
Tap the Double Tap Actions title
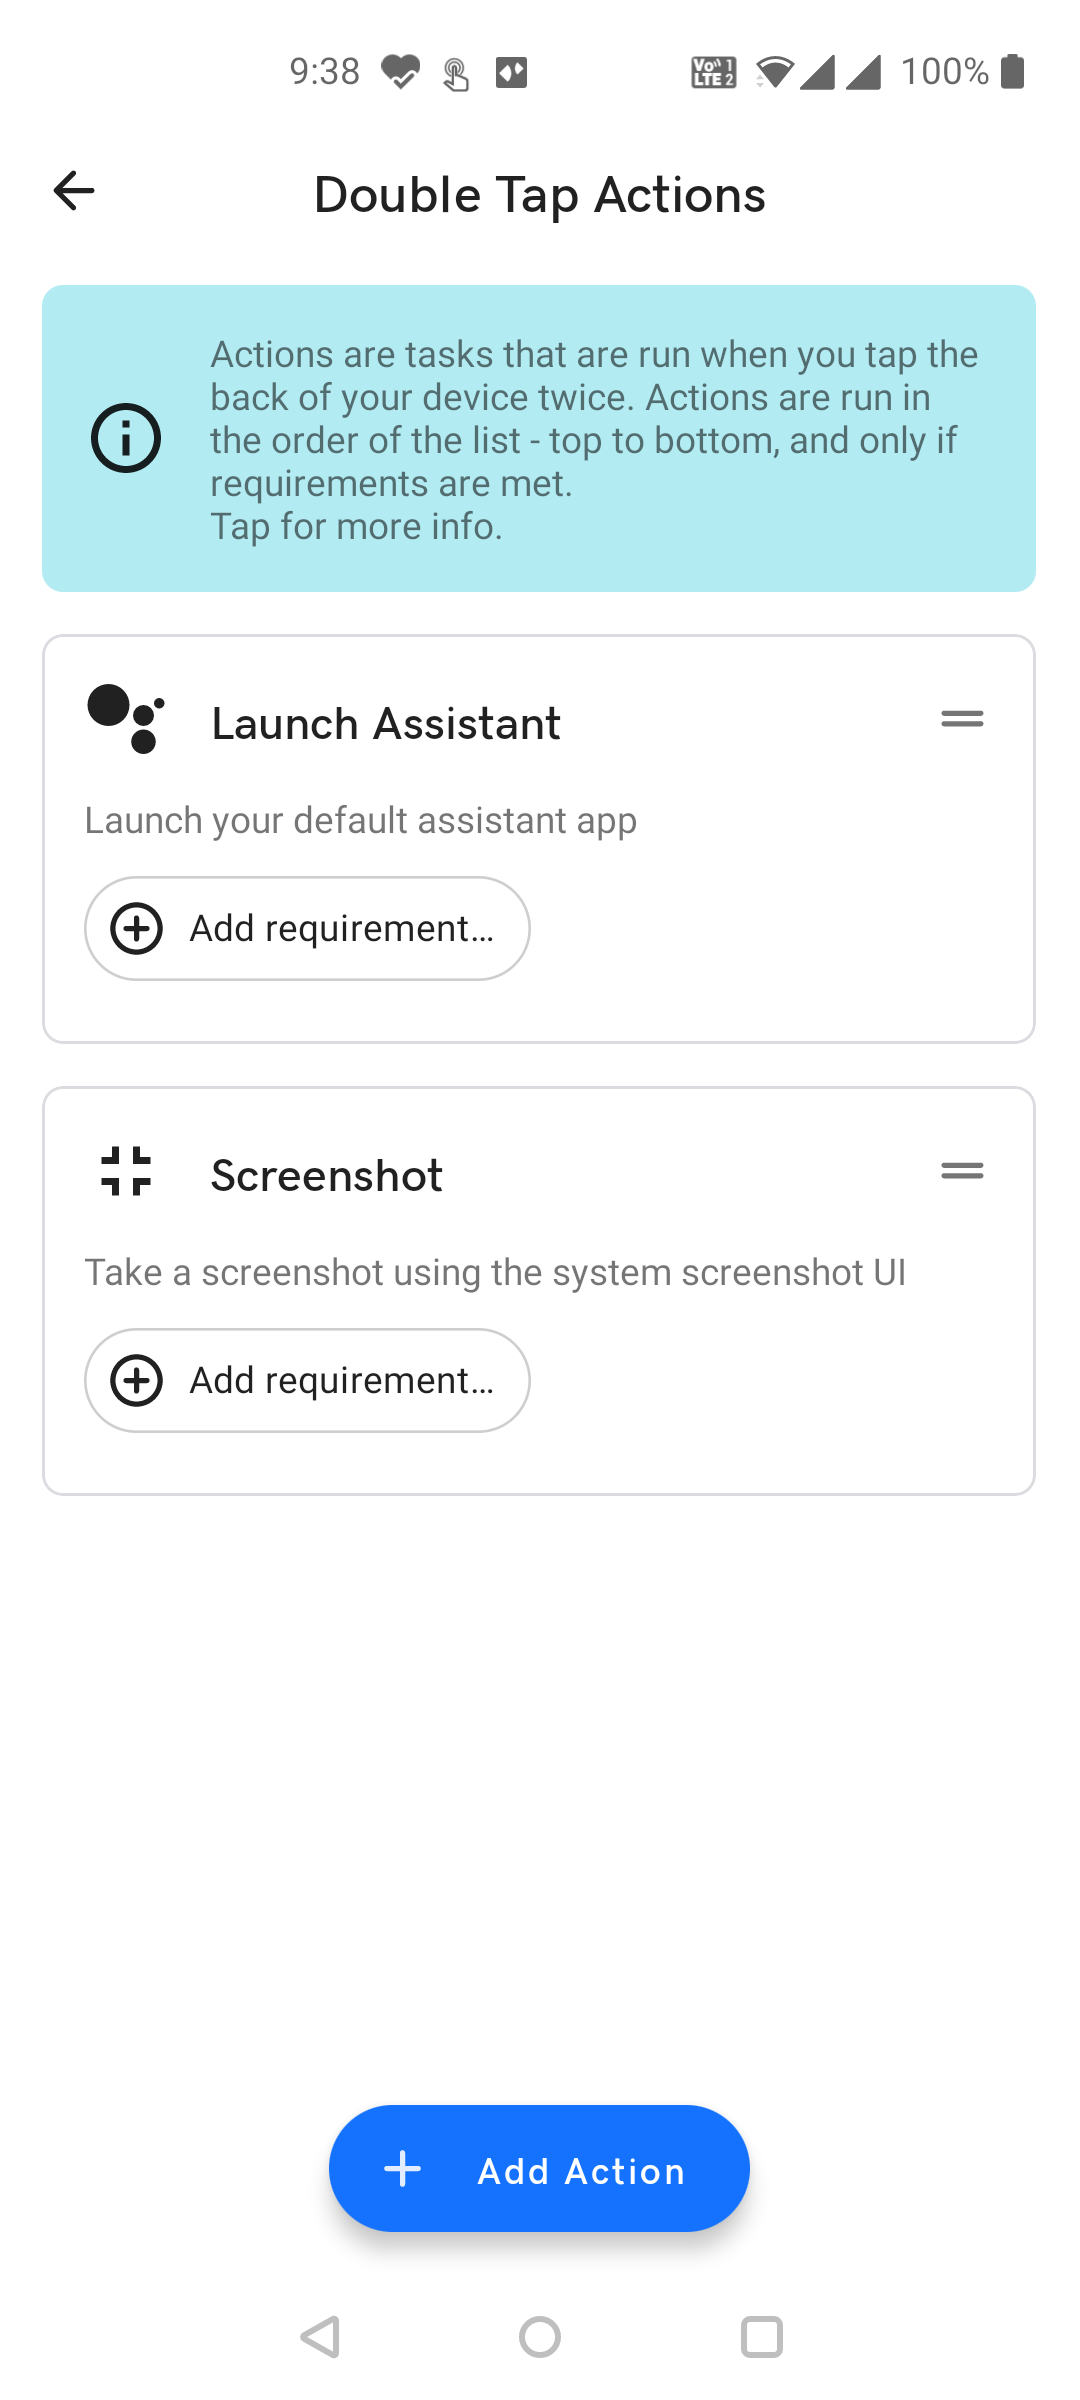pyautogui.click(x=539, y=193)
